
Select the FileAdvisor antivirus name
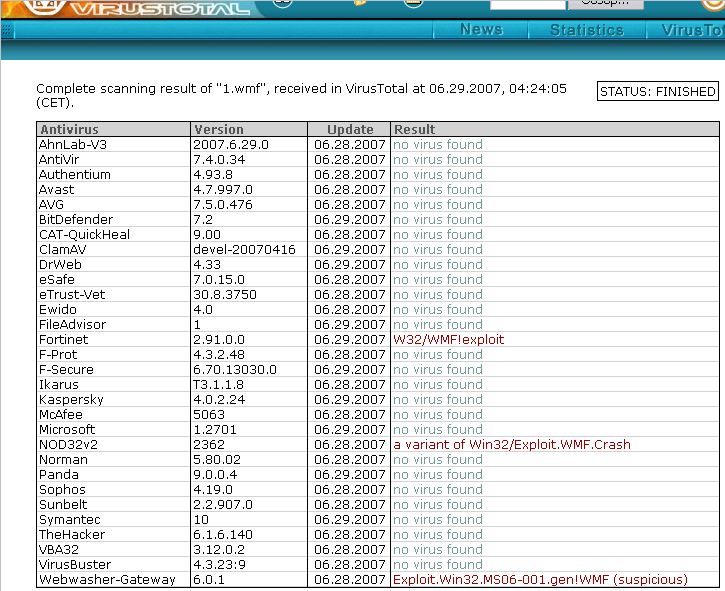point(72,325)
